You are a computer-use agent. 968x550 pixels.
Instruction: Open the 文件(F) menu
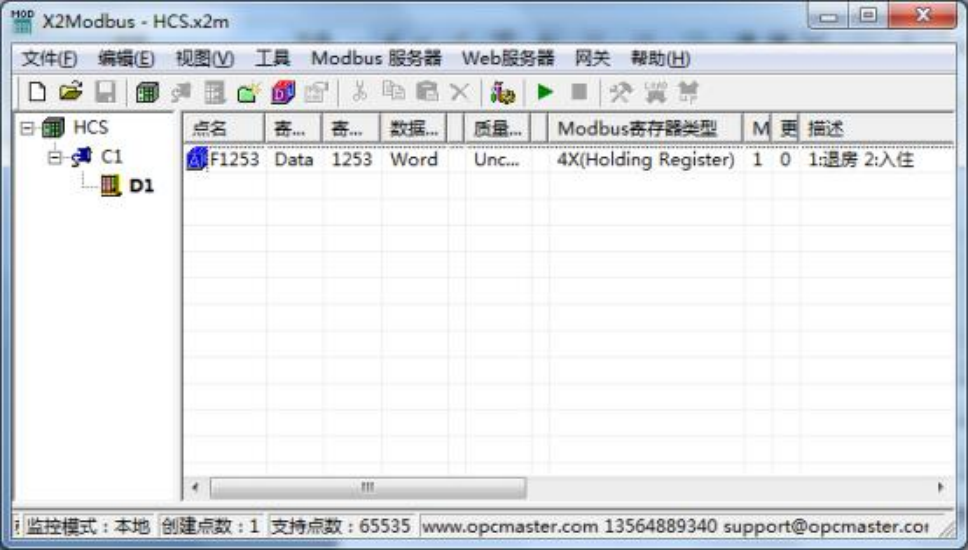coord(49,59)
